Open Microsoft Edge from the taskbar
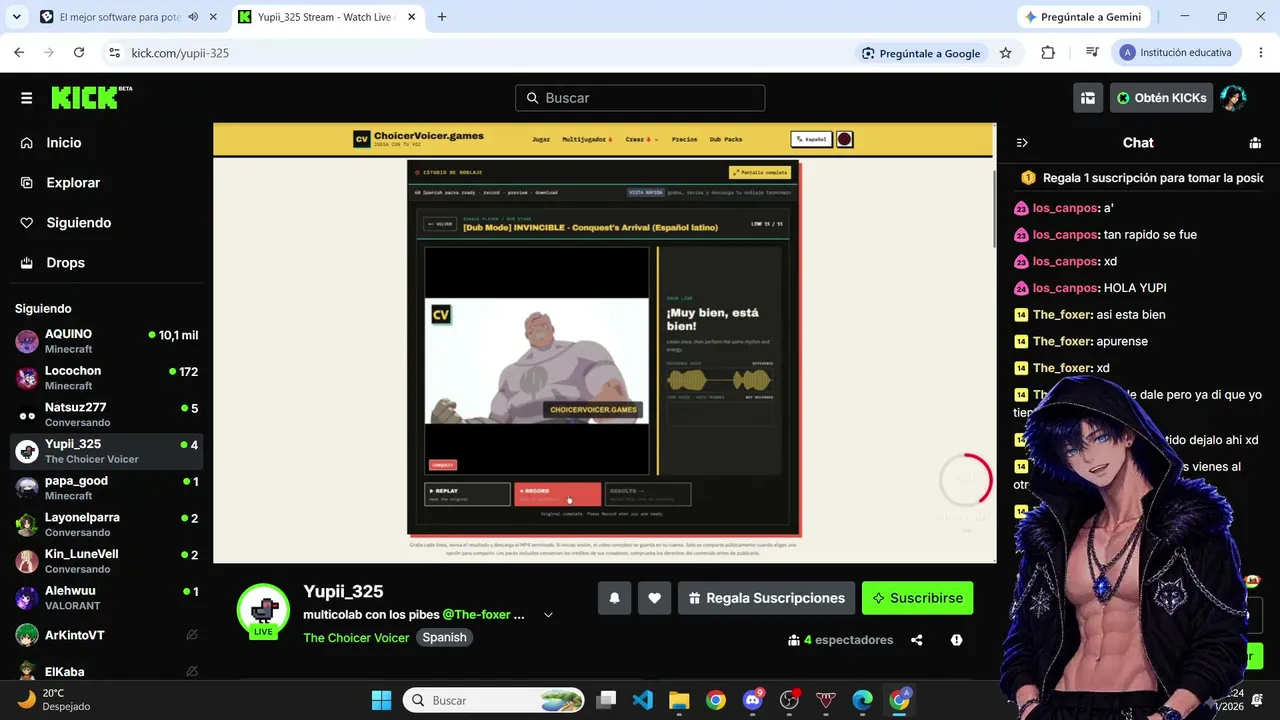Image resolution: width=1280 pixels, height=720 pixels. tap(862, 700)
